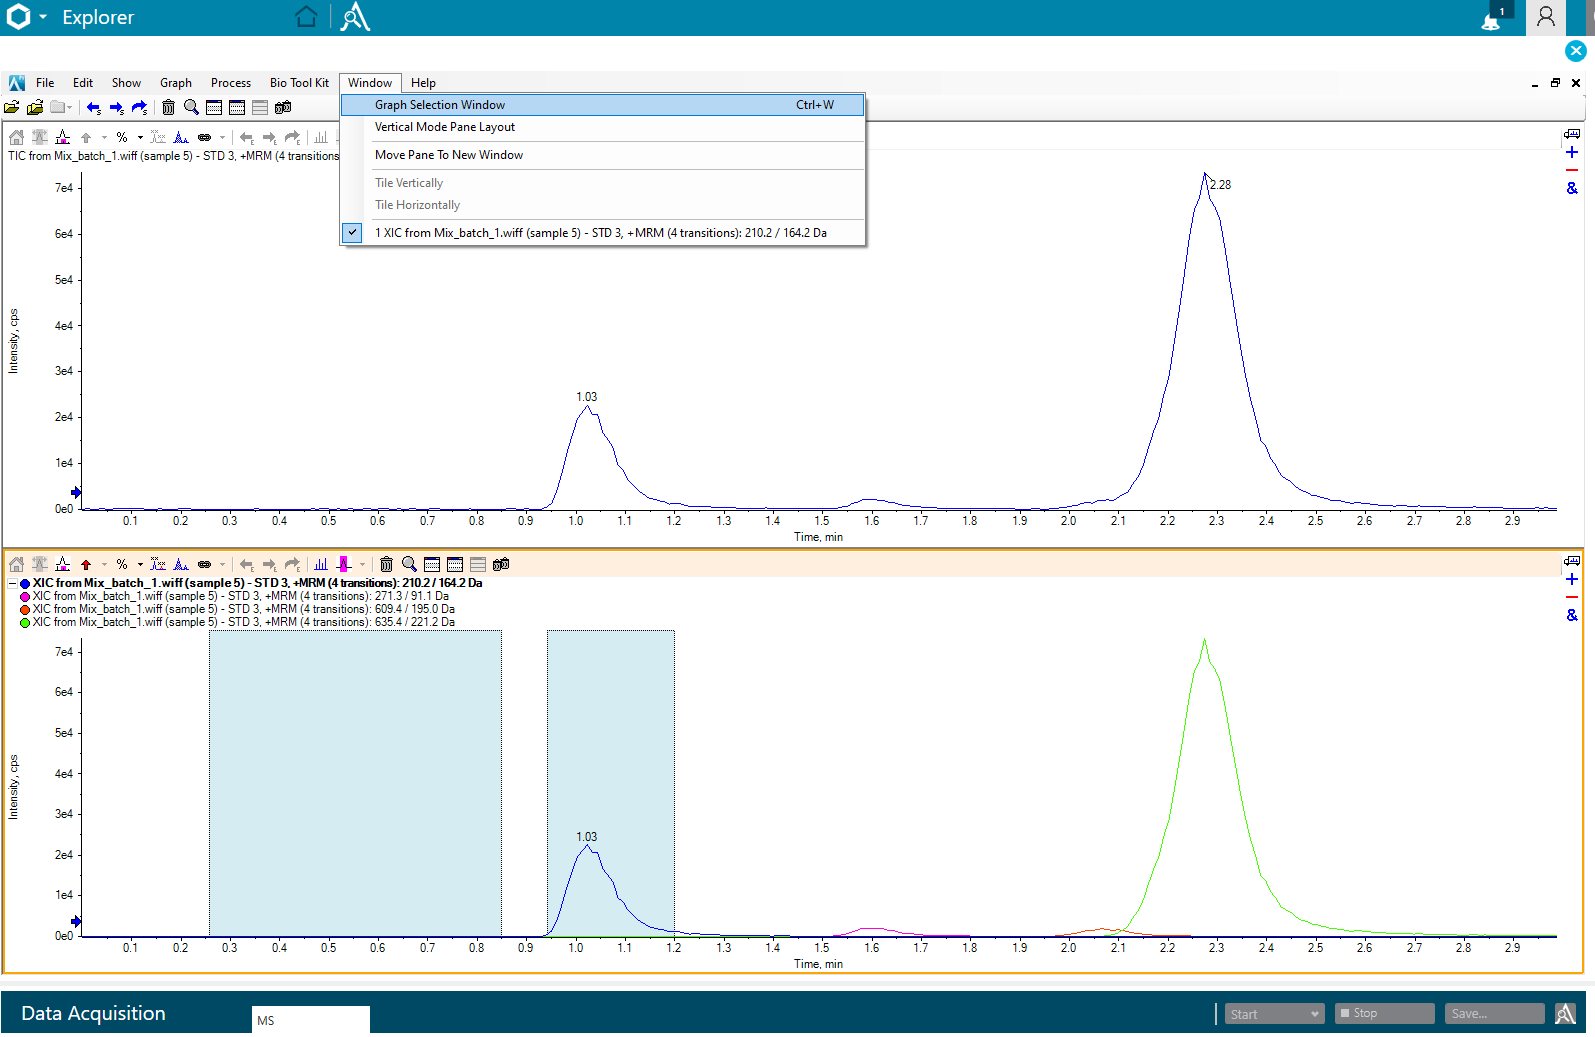This screenshot has width=1595, height=1037.
Task: Click the label peaks icon in the lower pane toolbar
Action: pos(158,564)
